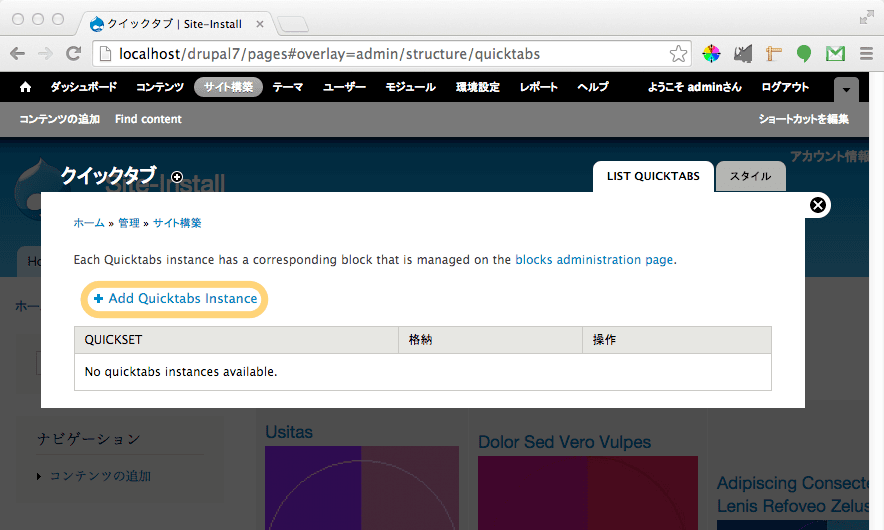Open the Gmail extension icon

point(835,54)
